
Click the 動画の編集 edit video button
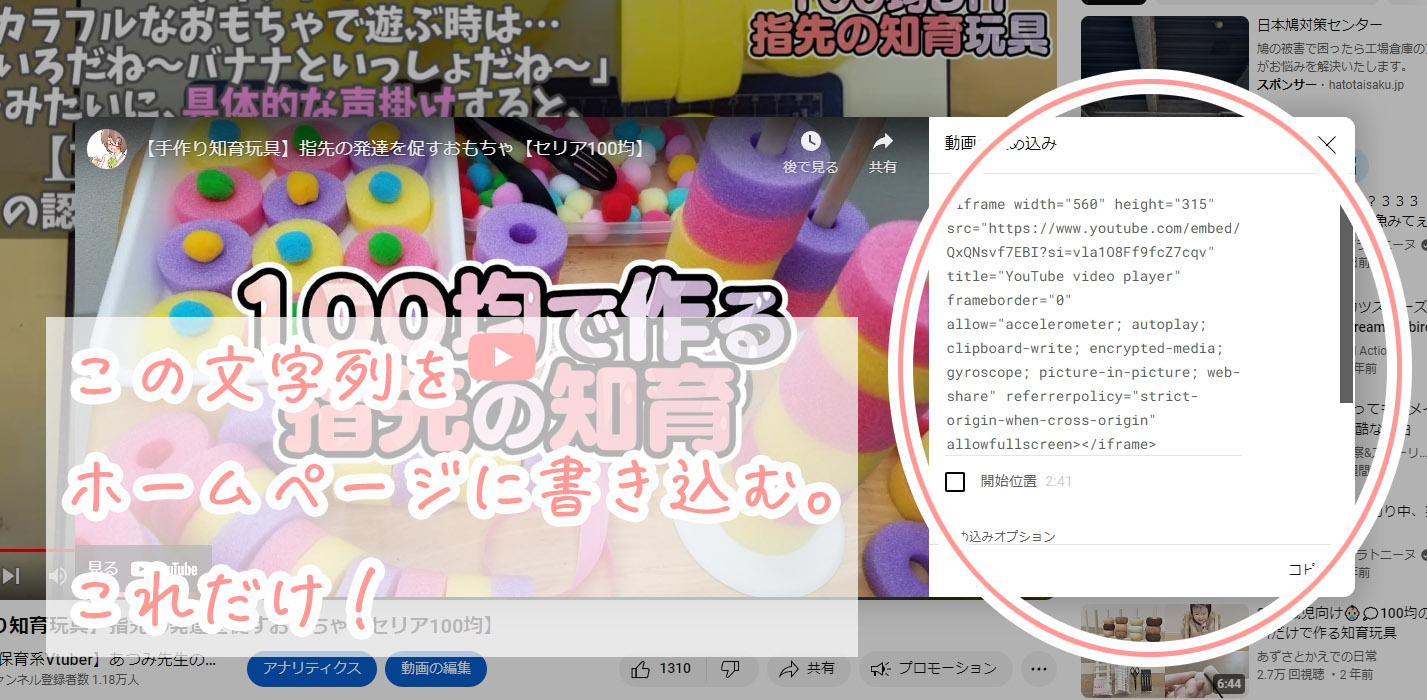coord(436,668)
